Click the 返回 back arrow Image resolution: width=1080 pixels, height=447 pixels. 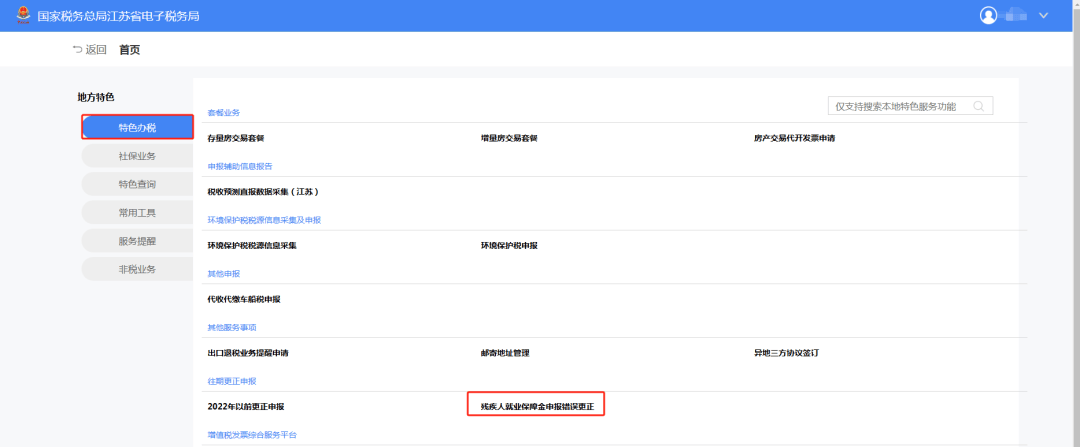78,50
